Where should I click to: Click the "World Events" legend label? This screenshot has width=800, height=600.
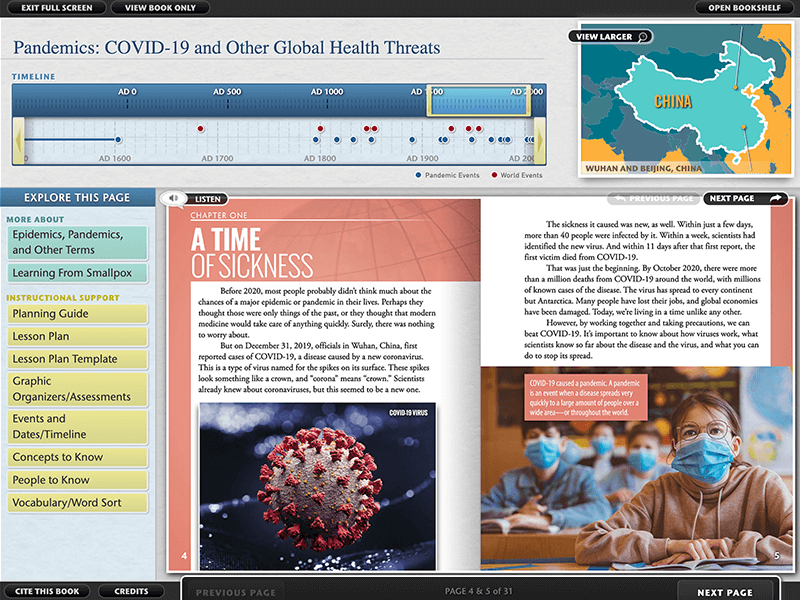521,175
